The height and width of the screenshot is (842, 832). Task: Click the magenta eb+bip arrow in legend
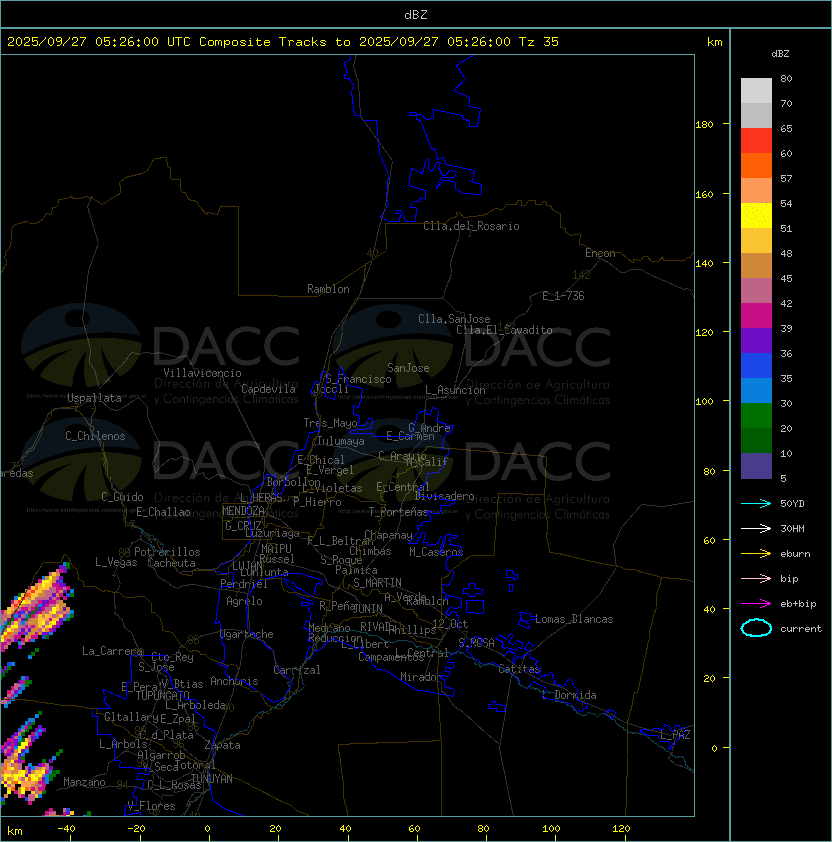pyautogui.click(x=756, y=604)
